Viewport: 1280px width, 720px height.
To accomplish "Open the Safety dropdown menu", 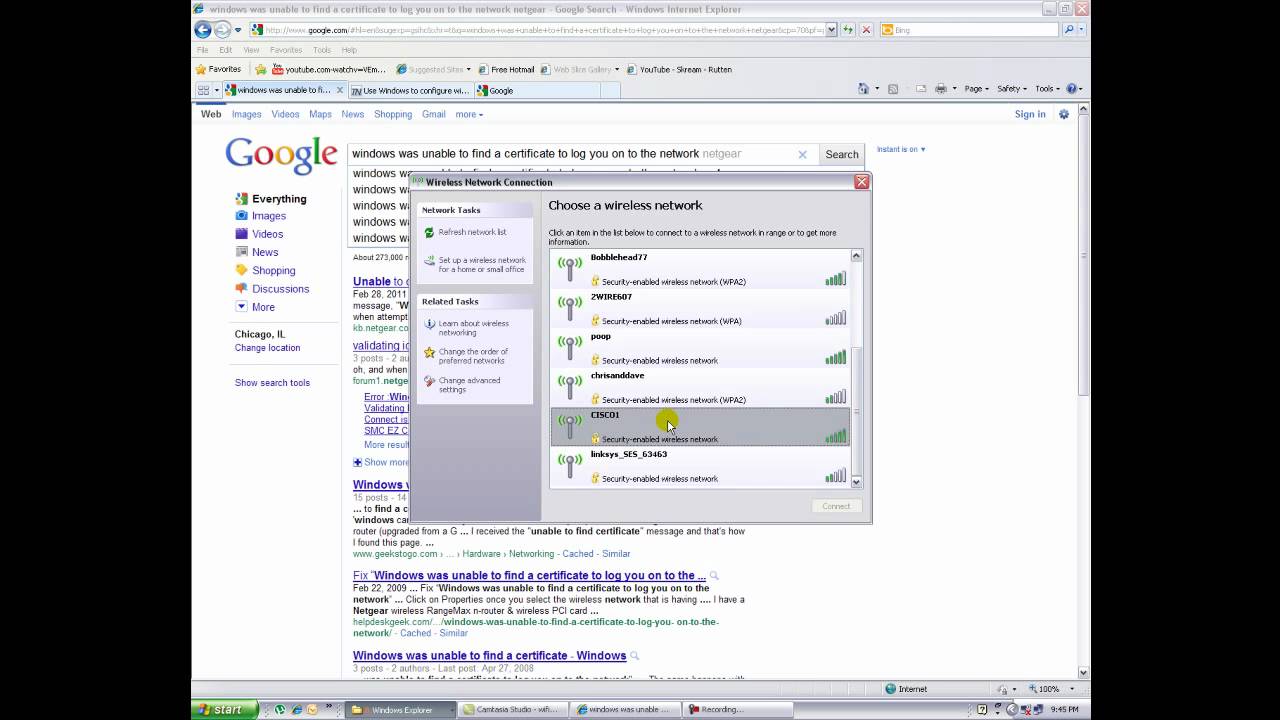I will click(1012, 89).
